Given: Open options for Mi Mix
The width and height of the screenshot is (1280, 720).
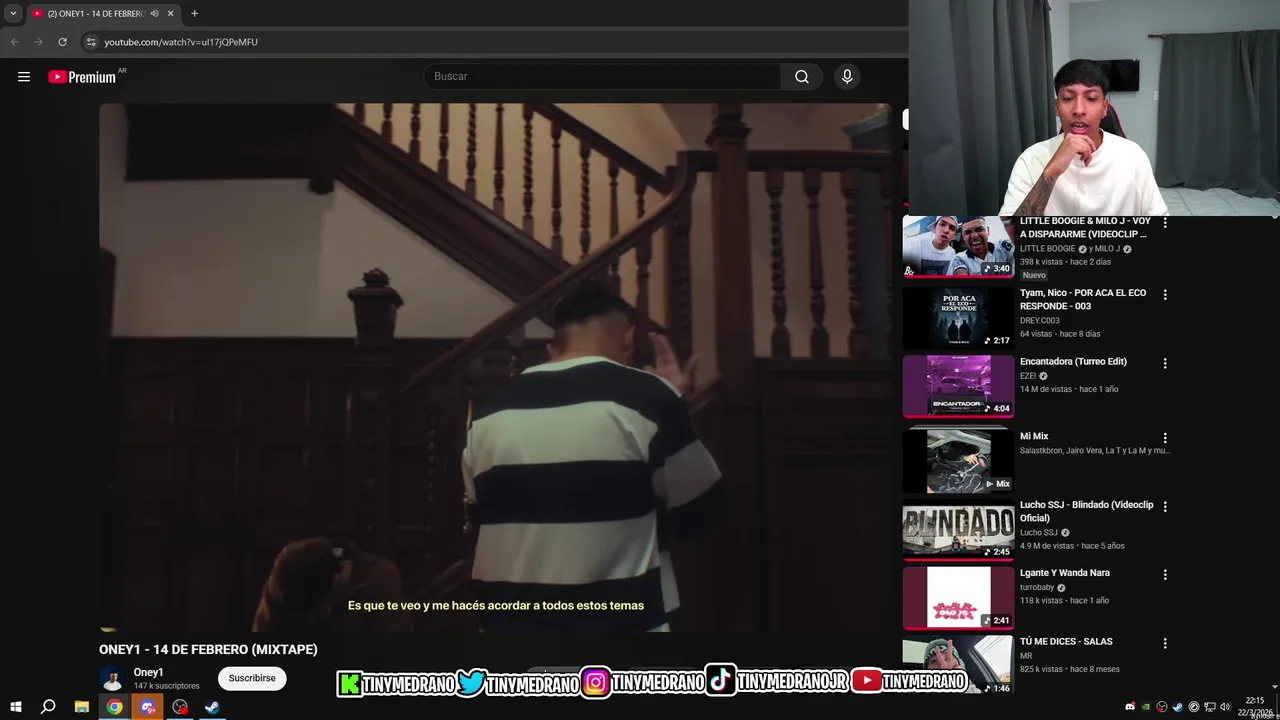Looking at the screenshot, I should [1165, 438].
